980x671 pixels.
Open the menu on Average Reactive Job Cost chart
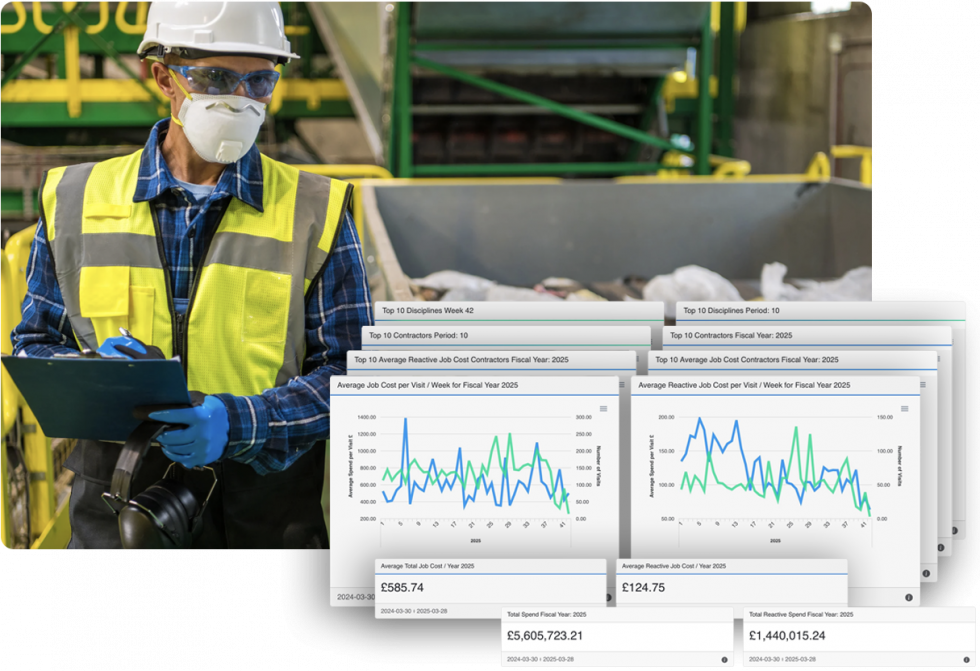point(905,410)
